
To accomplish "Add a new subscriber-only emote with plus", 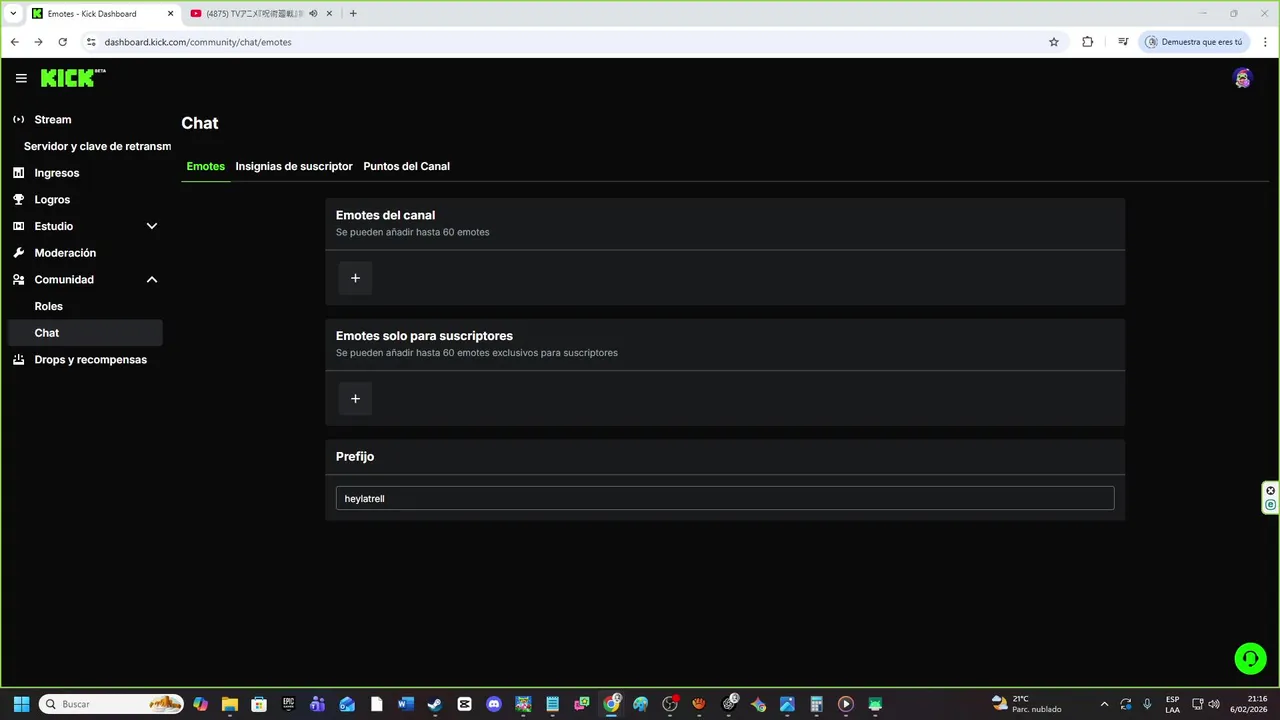I will coord(355,399).
